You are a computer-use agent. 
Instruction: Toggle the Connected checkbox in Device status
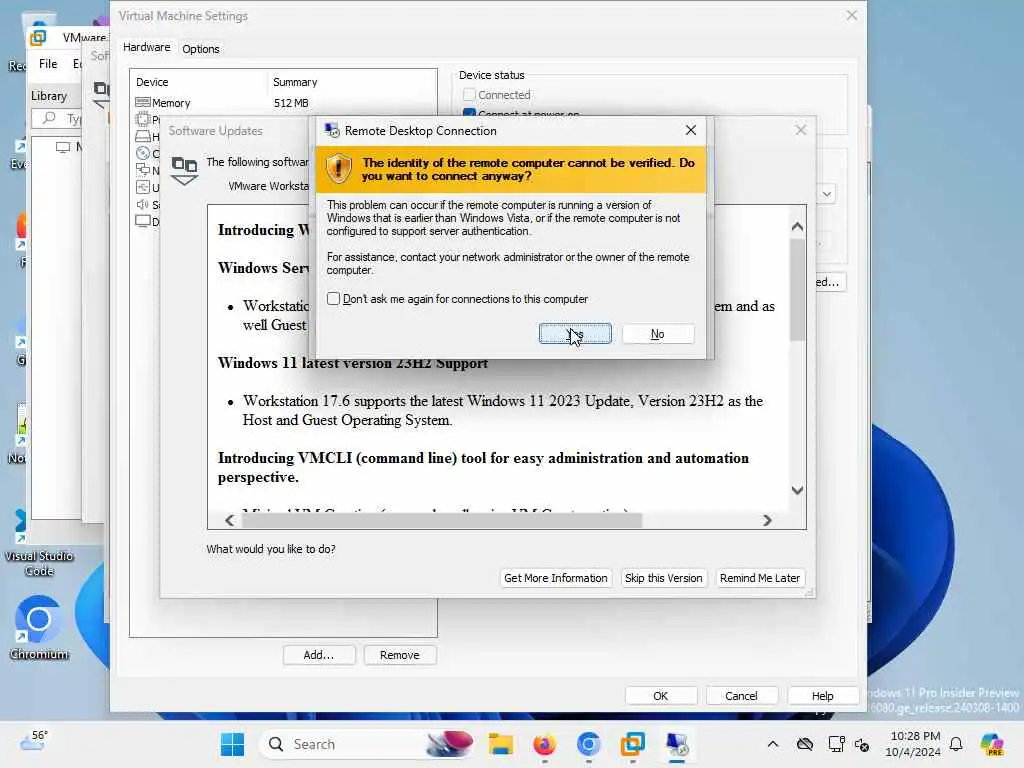tap(469, 95)
